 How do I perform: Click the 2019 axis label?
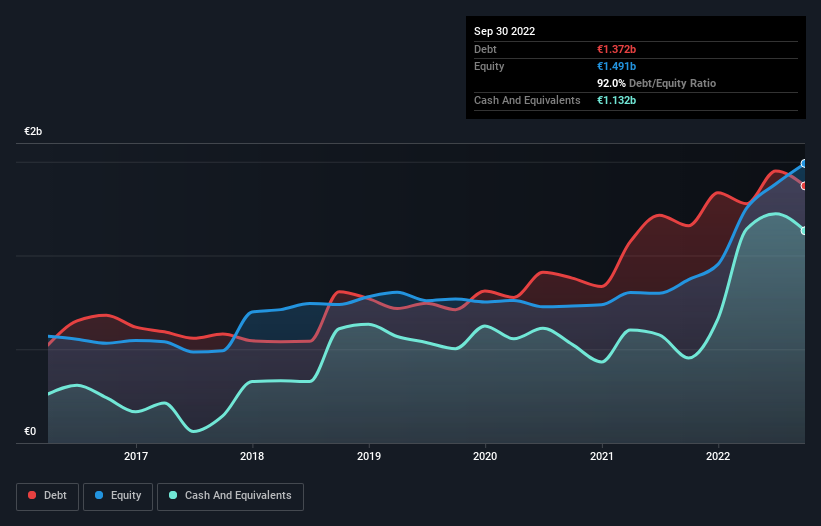(x=369, y=456)
